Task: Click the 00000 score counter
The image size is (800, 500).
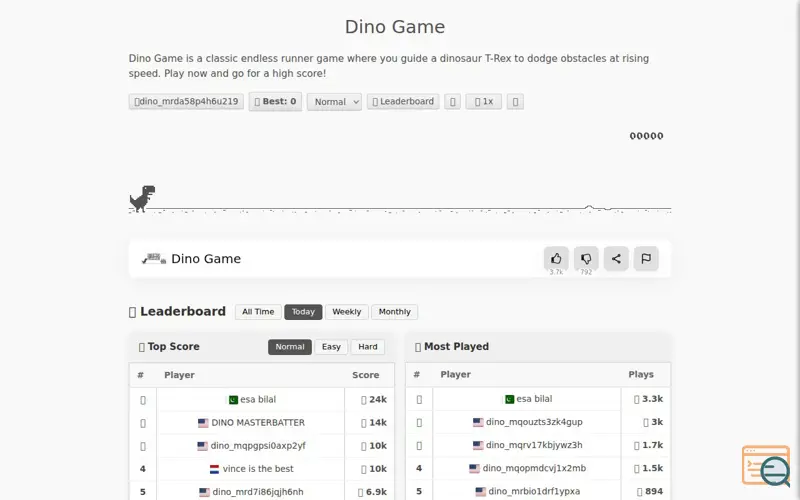Action: (x=646, y=136)
